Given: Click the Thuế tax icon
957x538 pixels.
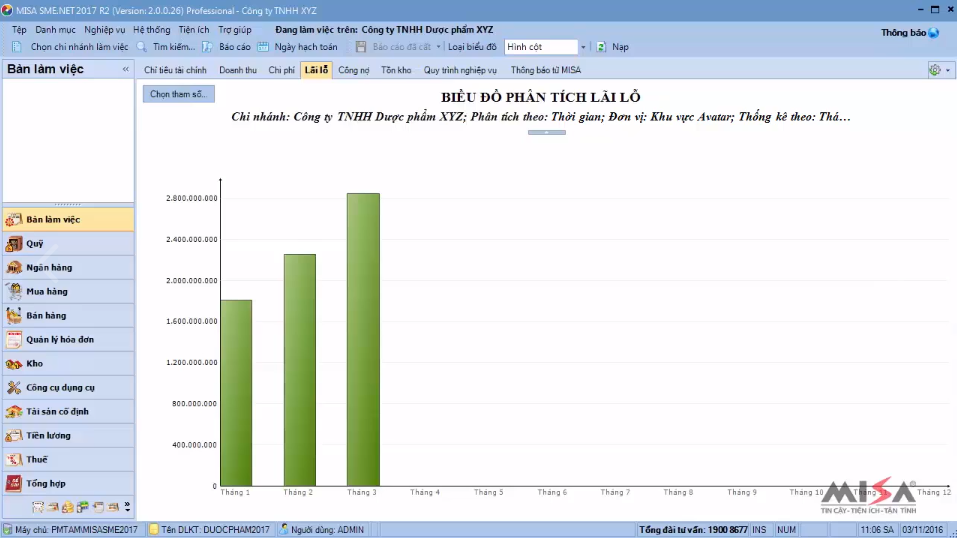Looking at the screenshot, I should 13,459.
